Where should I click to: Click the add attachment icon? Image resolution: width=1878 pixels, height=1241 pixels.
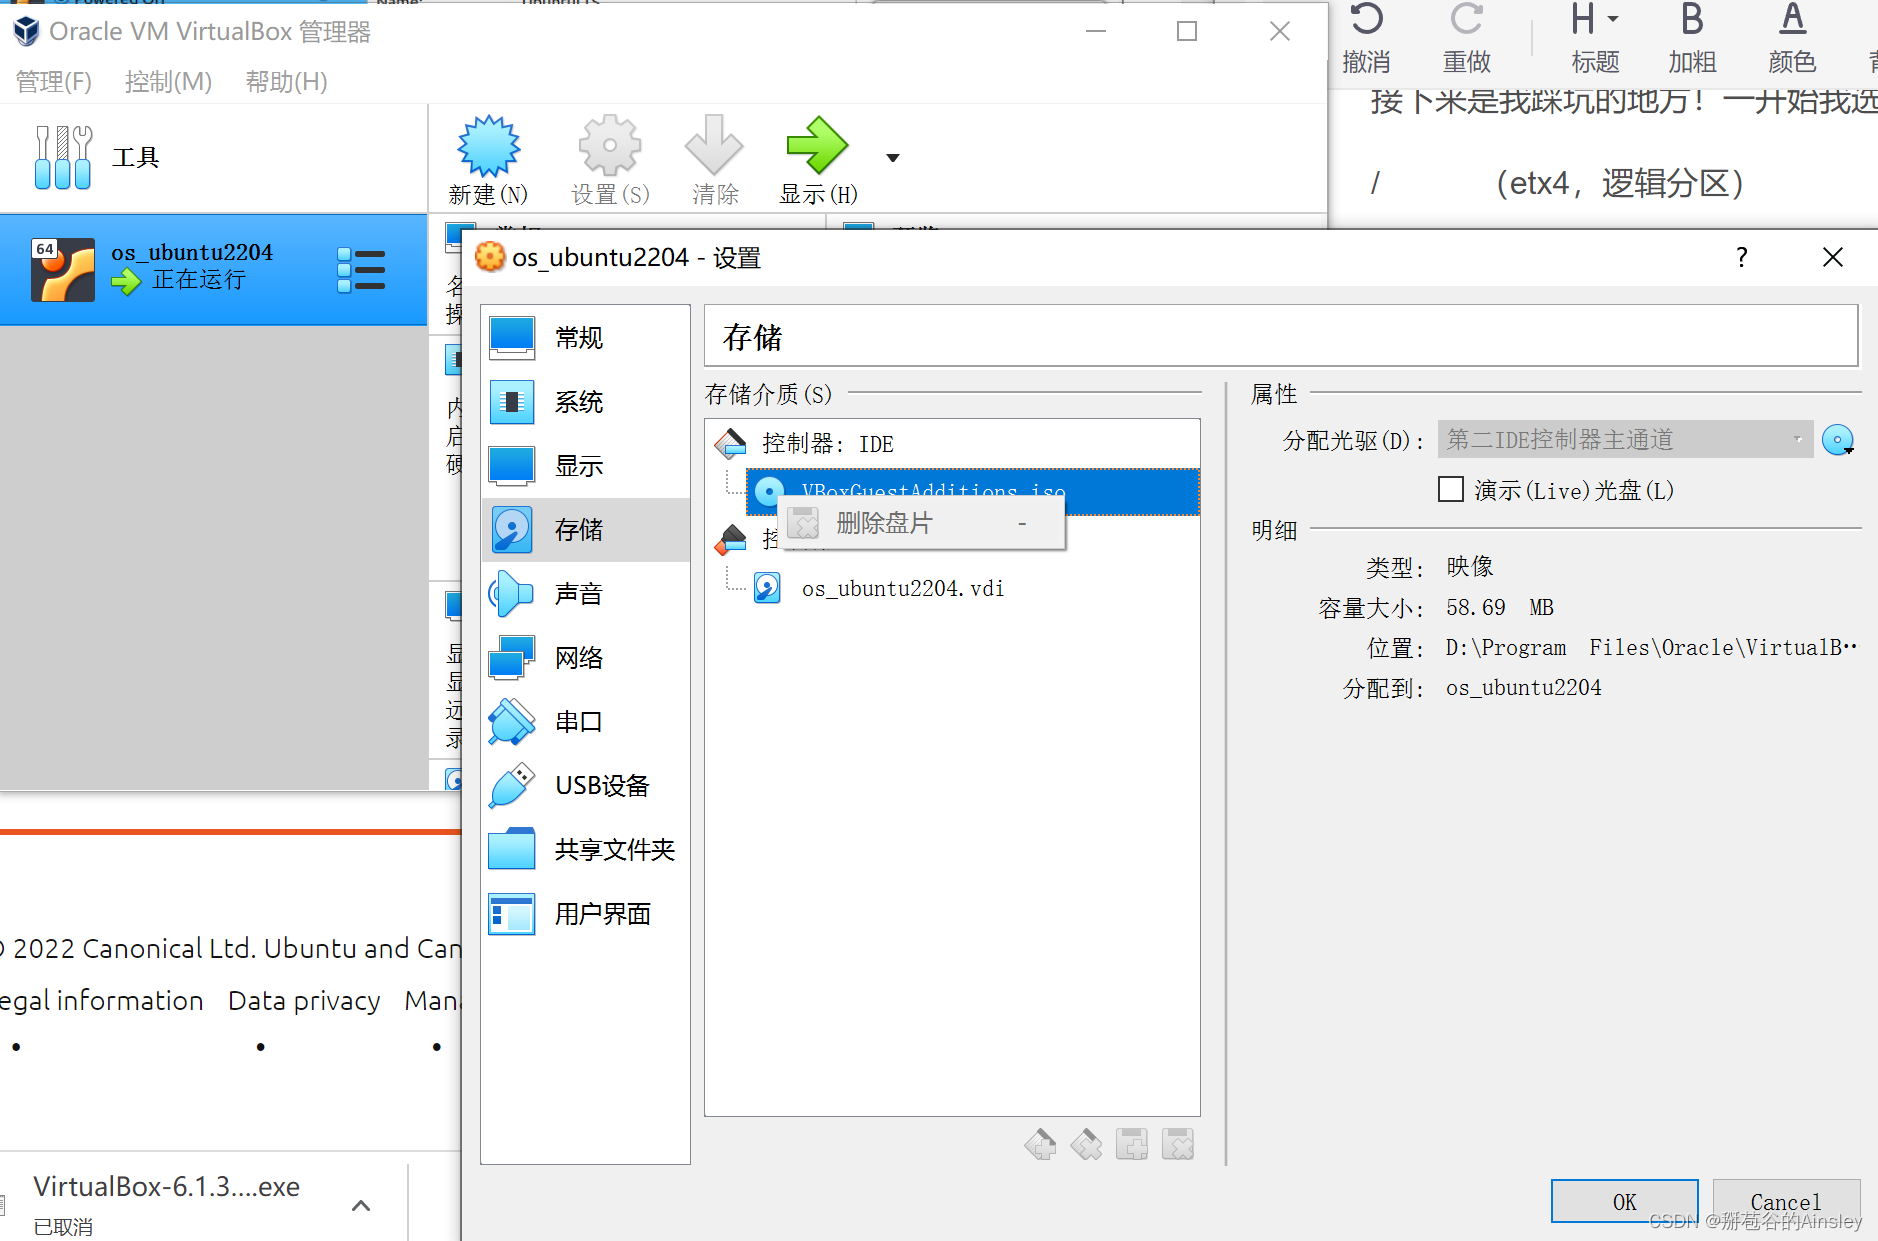coord(1132,1144)
